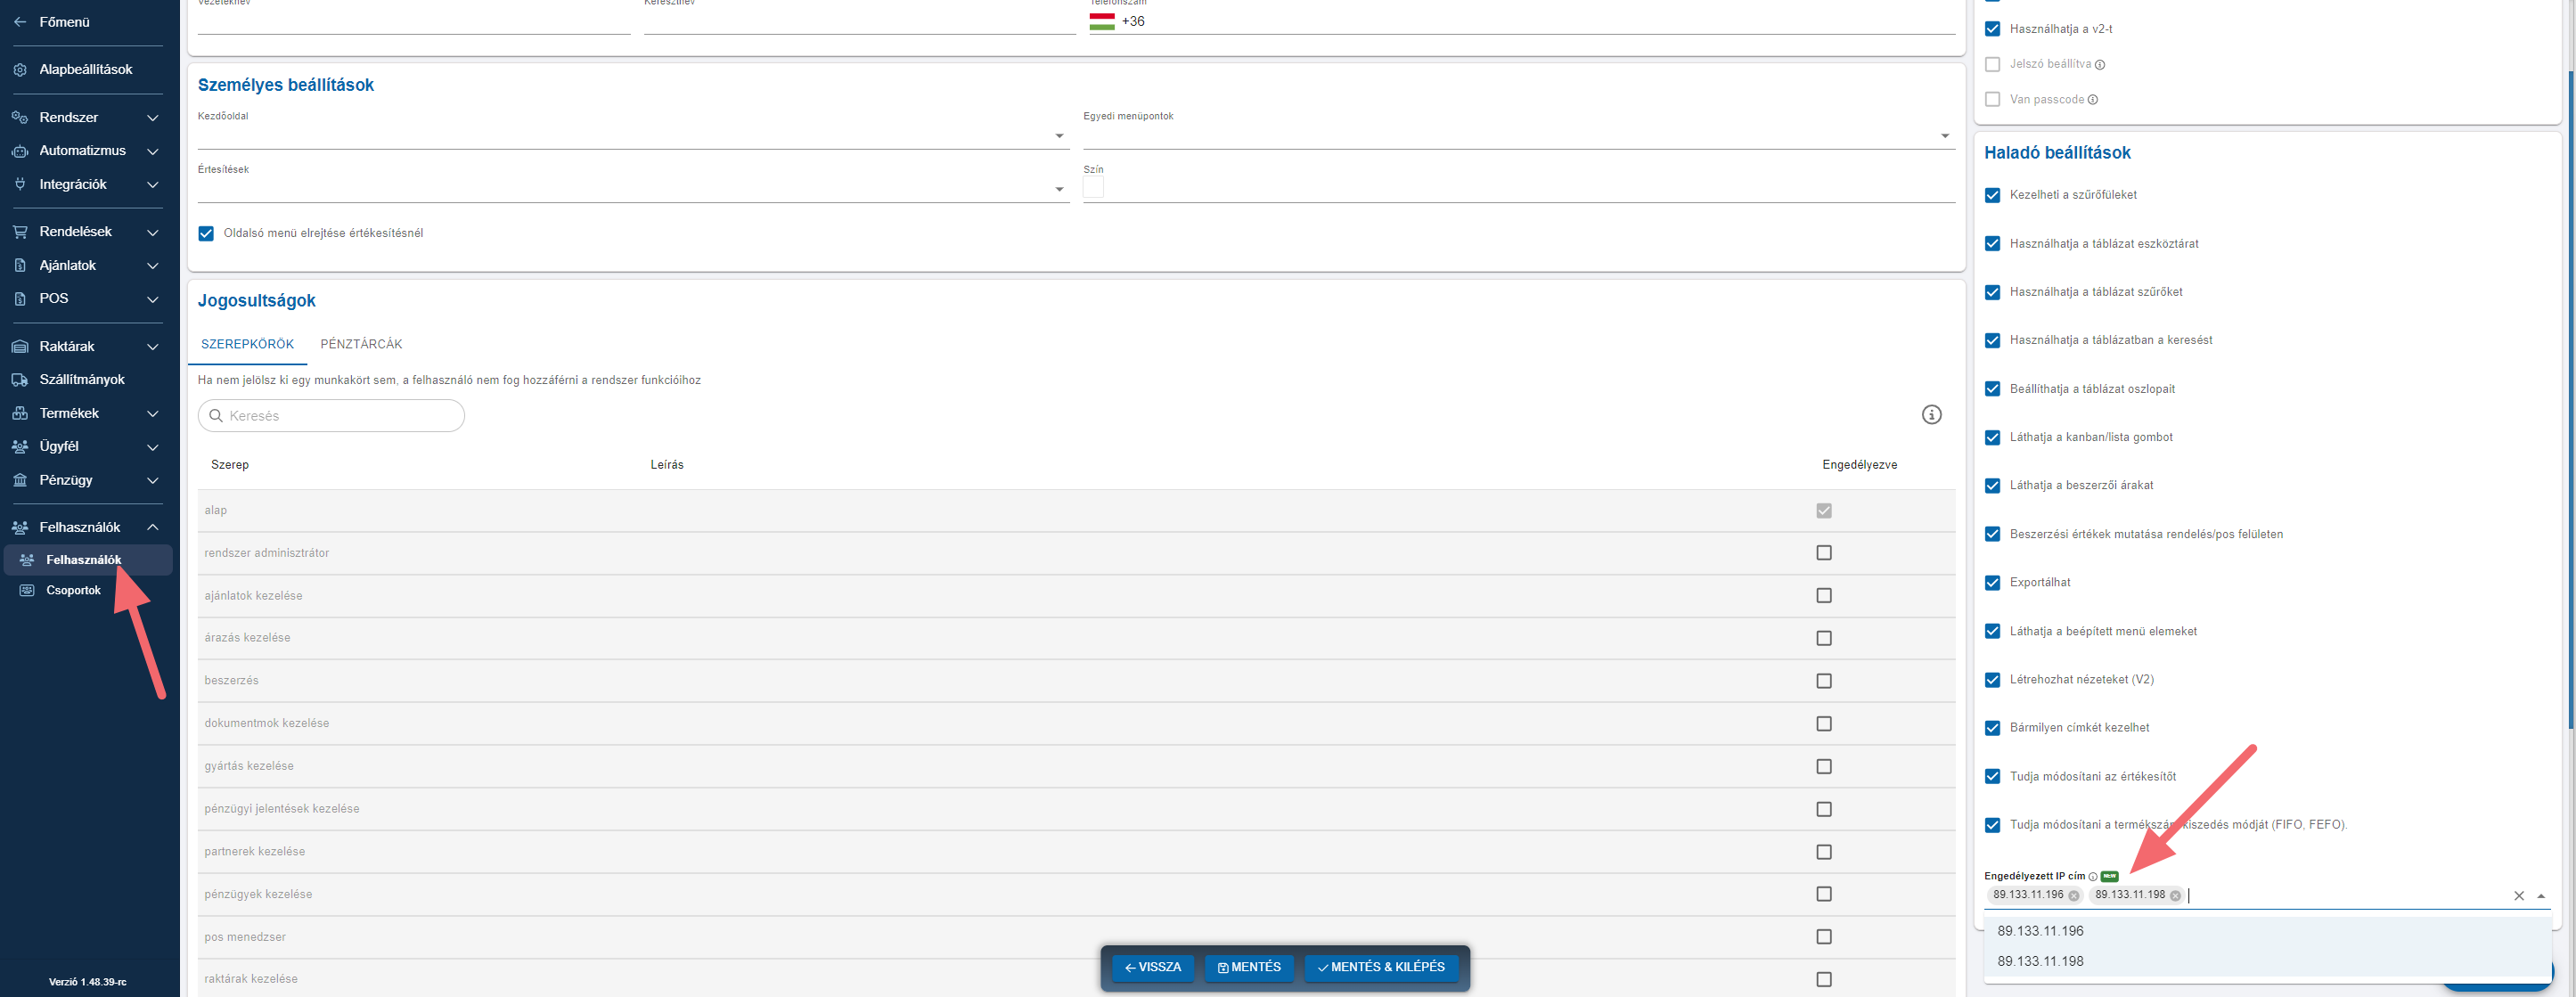This screenshot has height=997, width=2576.
Task: Click the Ügyfél people icon
Action: (x=20, y=447)
